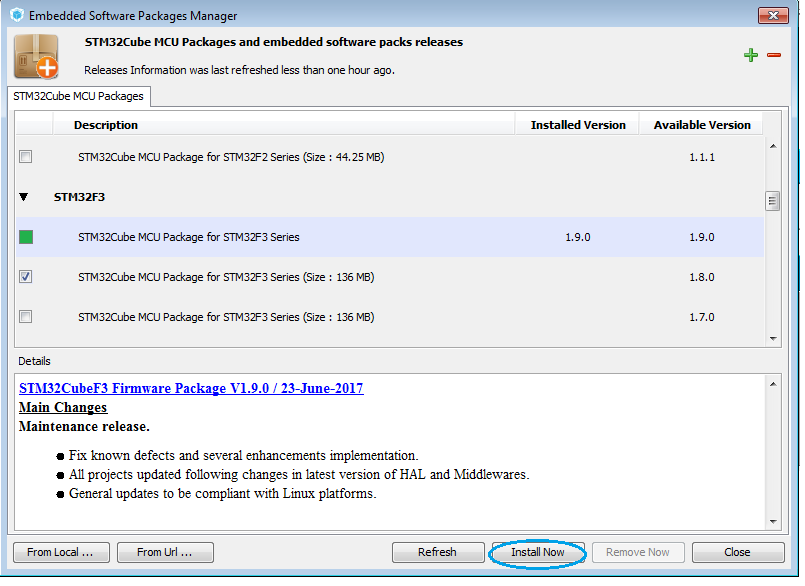Switch to STM32Cube MCU Packages tab
Viewport: 805px width, 586px height.
coord(79,96)
